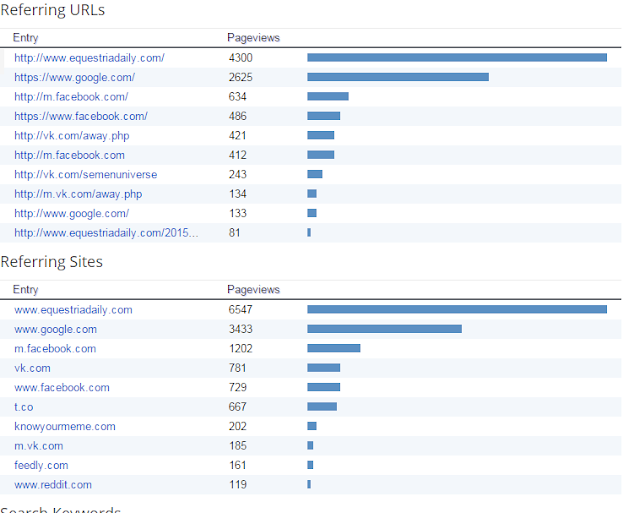Click the Pageviews header in Referring URLs

click(253, 38)
